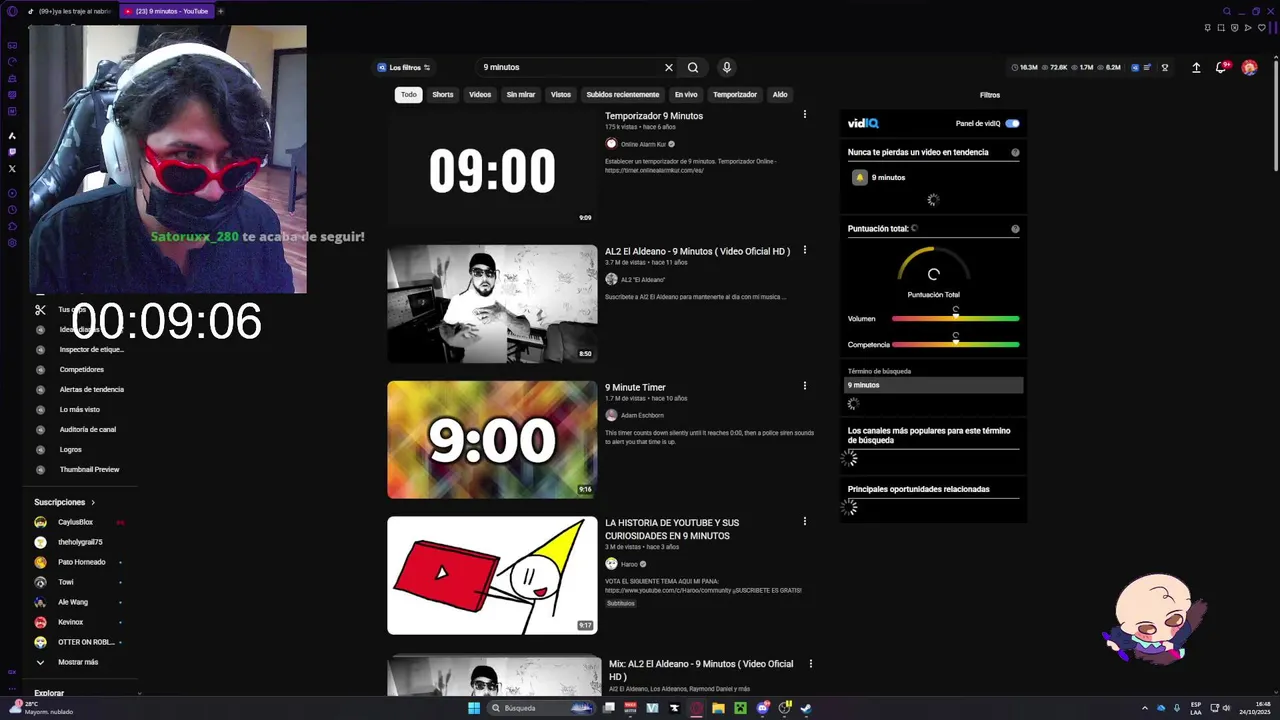Open the sidebar history clock icon
The height and width of the screenshot is (720, 1280).
12,209
